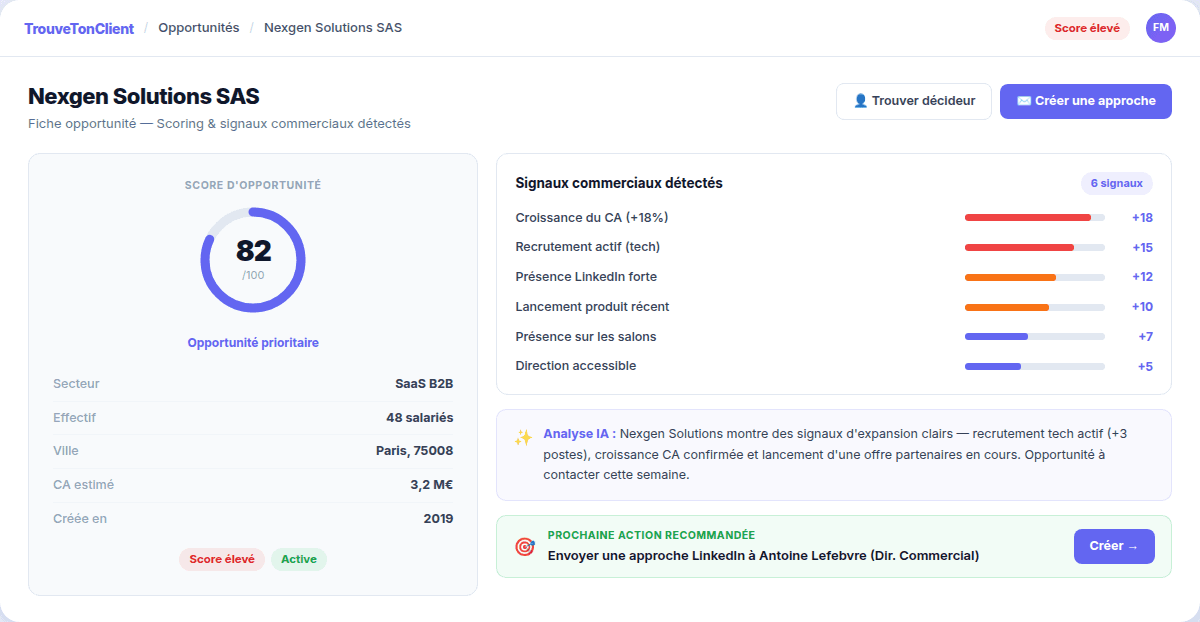
Task: Click the Présence sur les salons signal
Action: pos(586,337)
